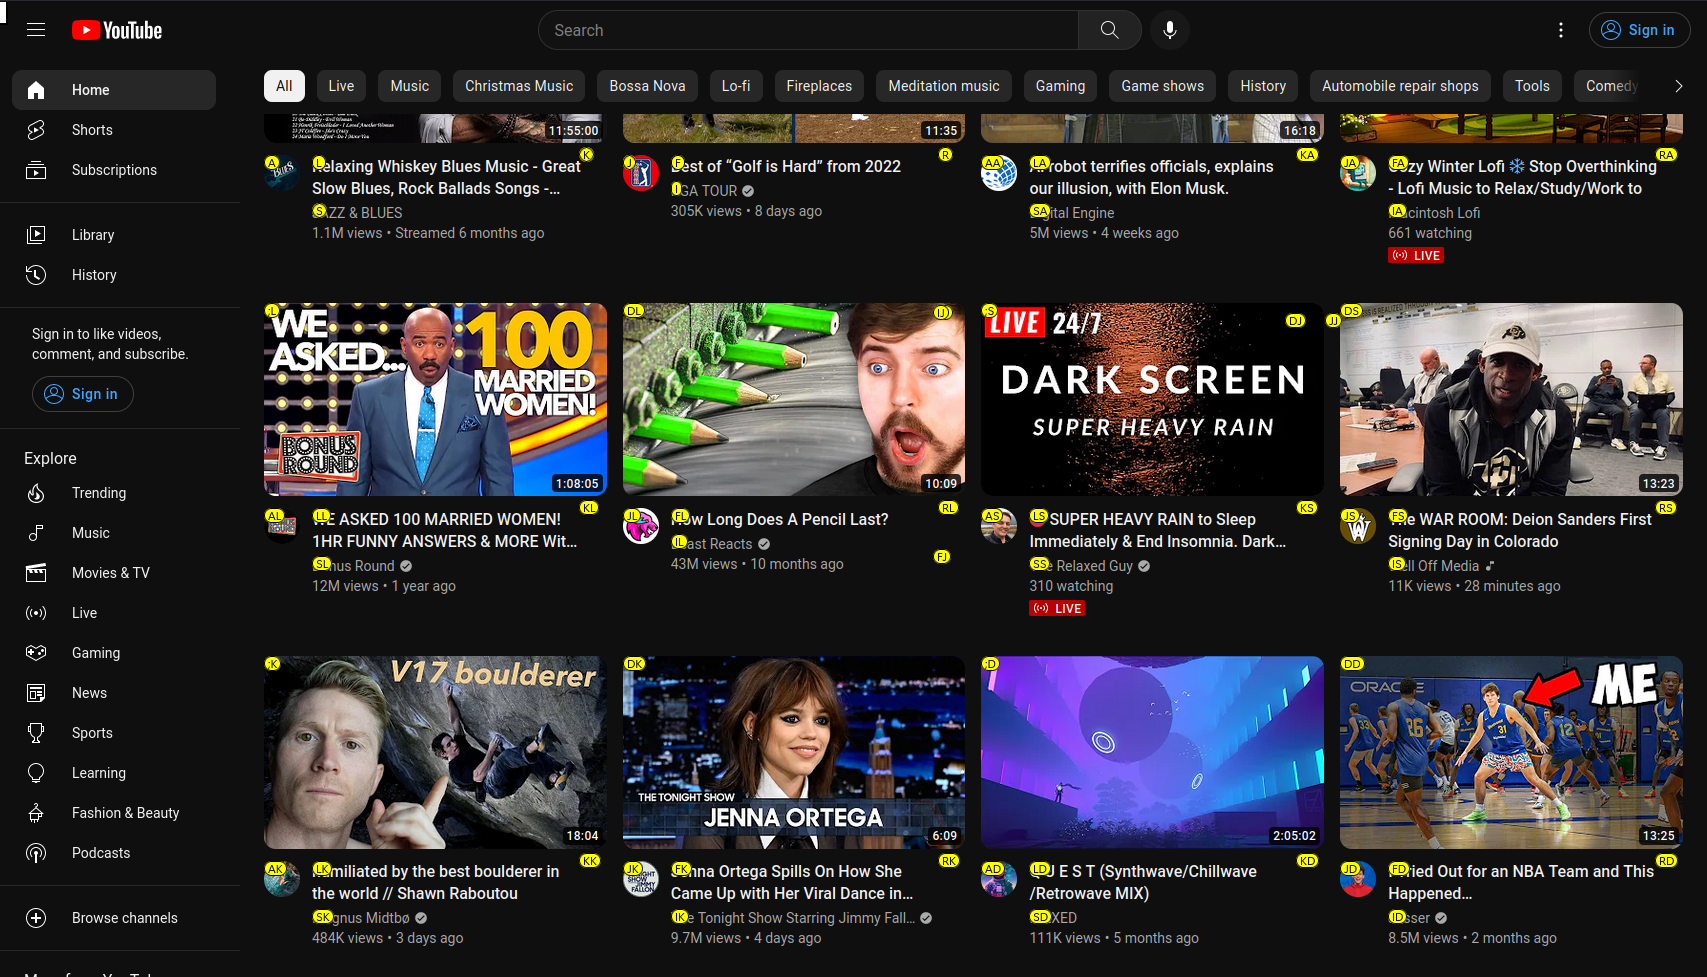Open Learning under Explore

(x=114, y=773)
